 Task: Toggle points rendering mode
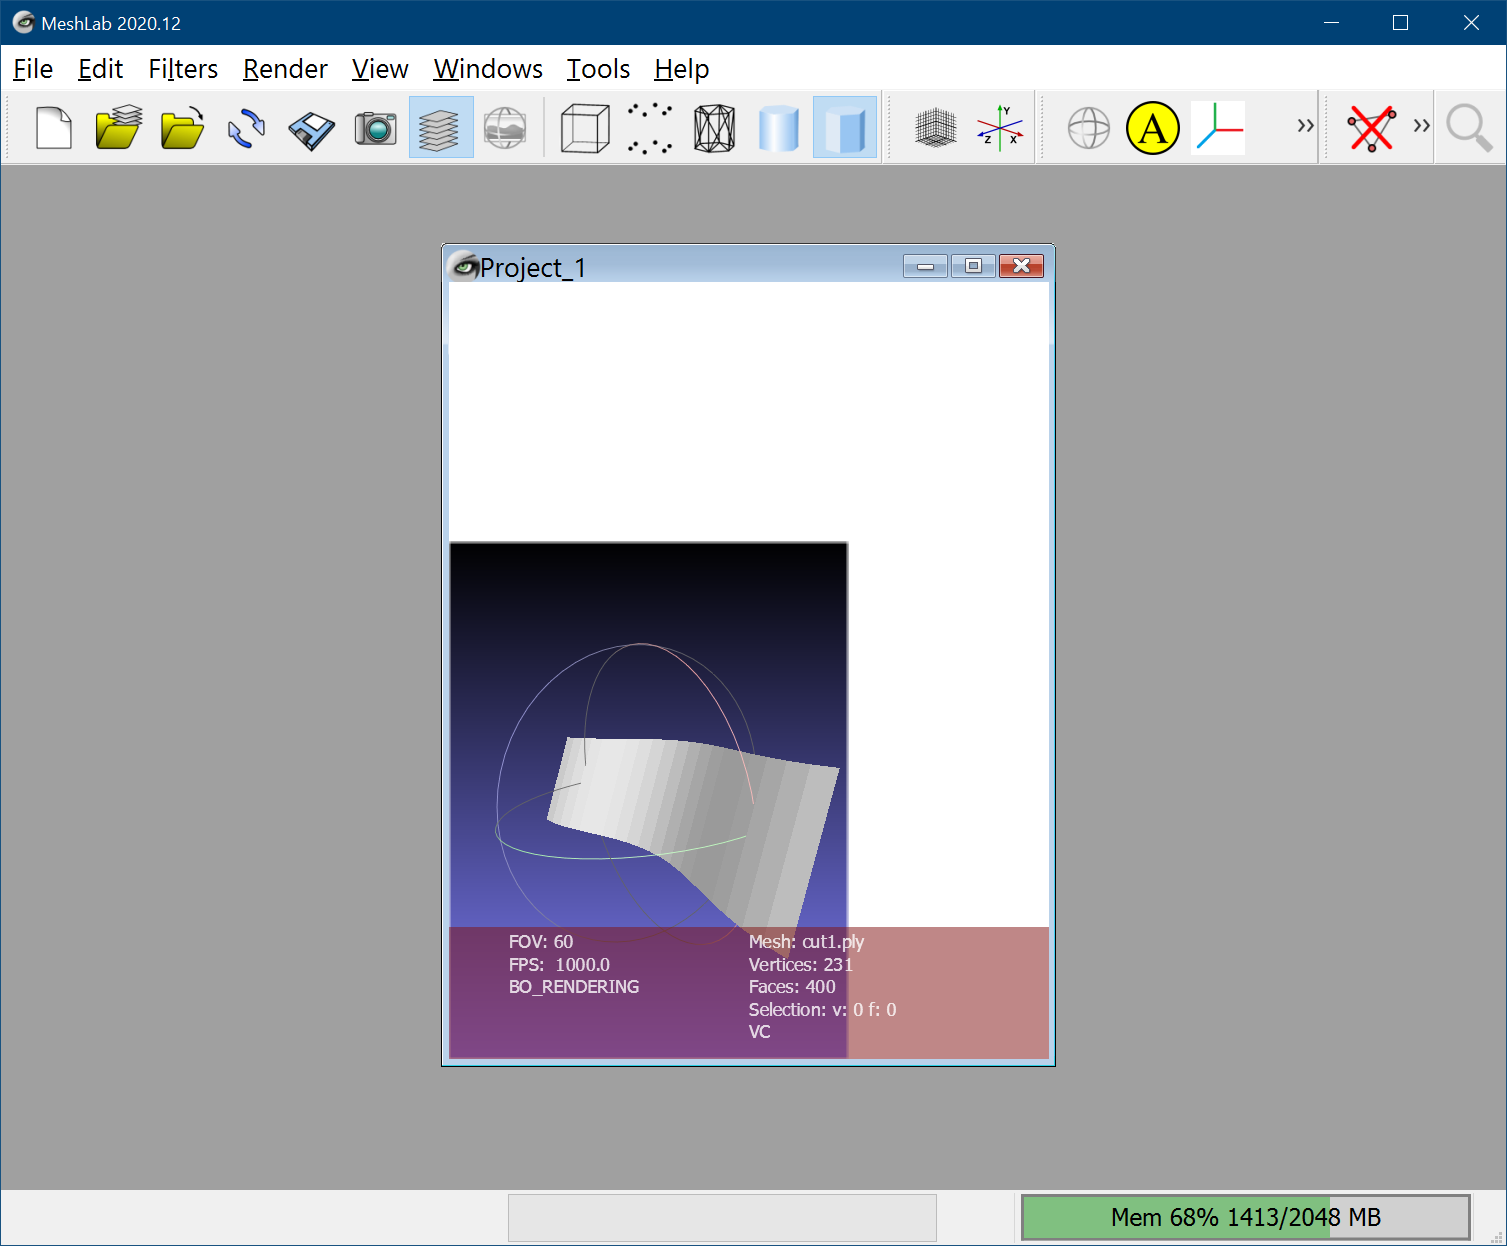[650, 128]
